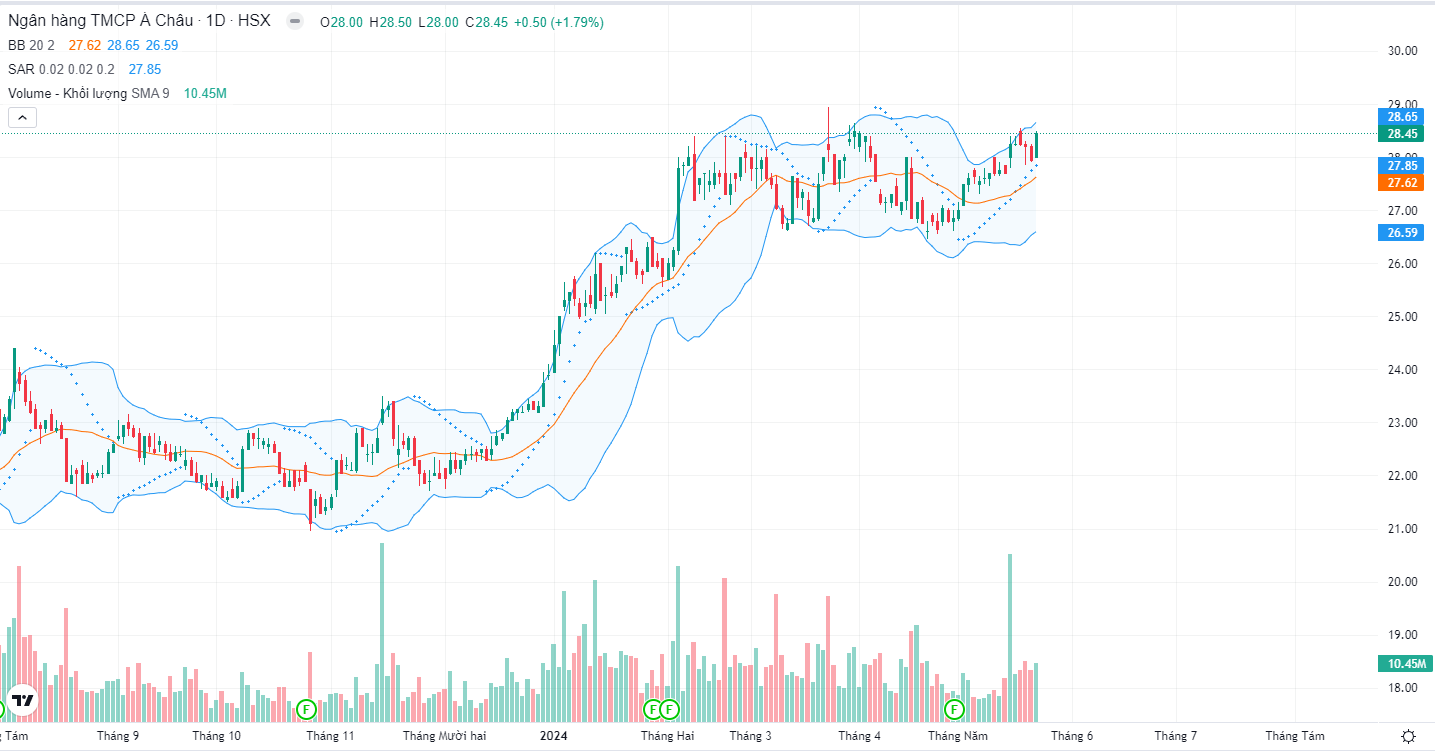Click the 26.00 price axis label

pyautogui.click(x=1404, y=263)
